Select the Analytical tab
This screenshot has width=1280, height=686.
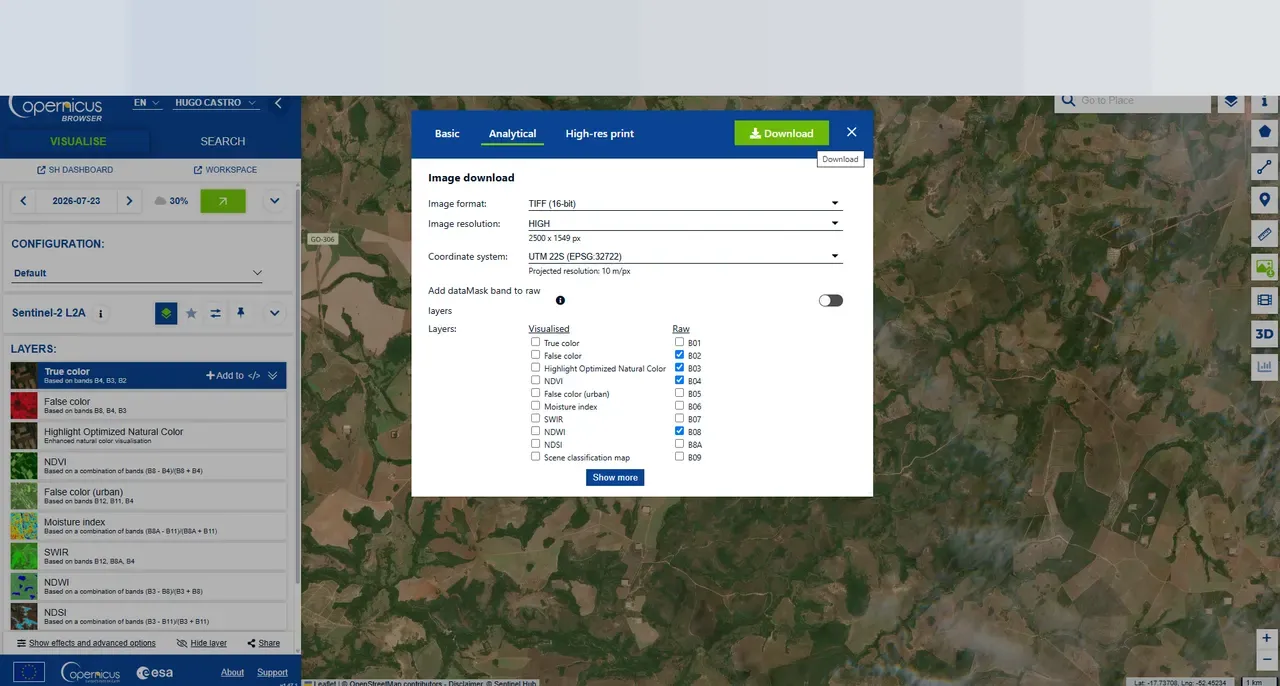[x=512, y=133]
